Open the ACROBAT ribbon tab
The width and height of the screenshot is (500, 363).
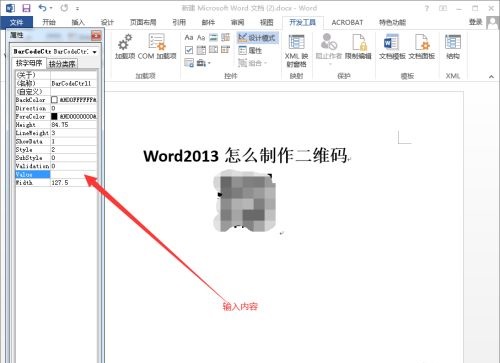347,22
